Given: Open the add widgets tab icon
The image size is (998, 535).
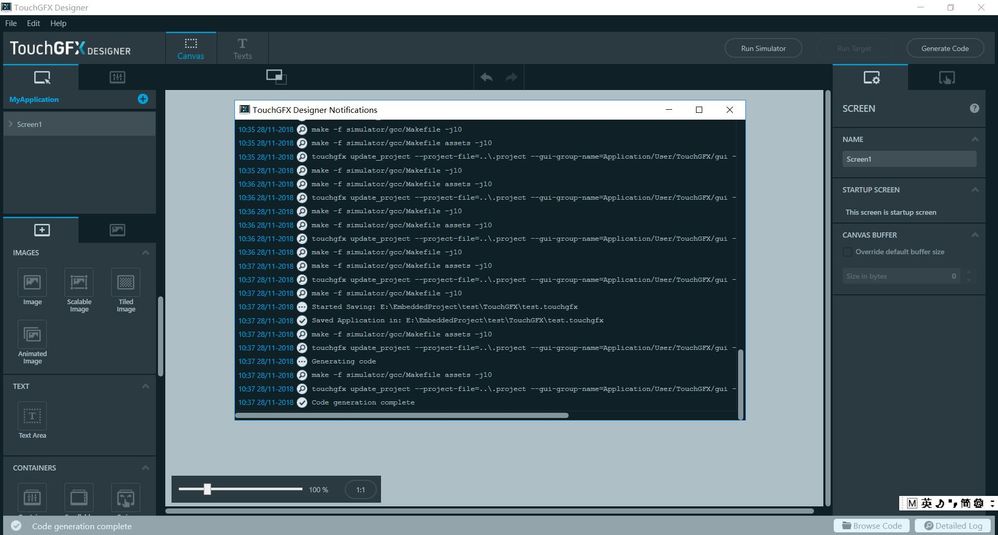Looking at the screenshot, I should [41, 230].
